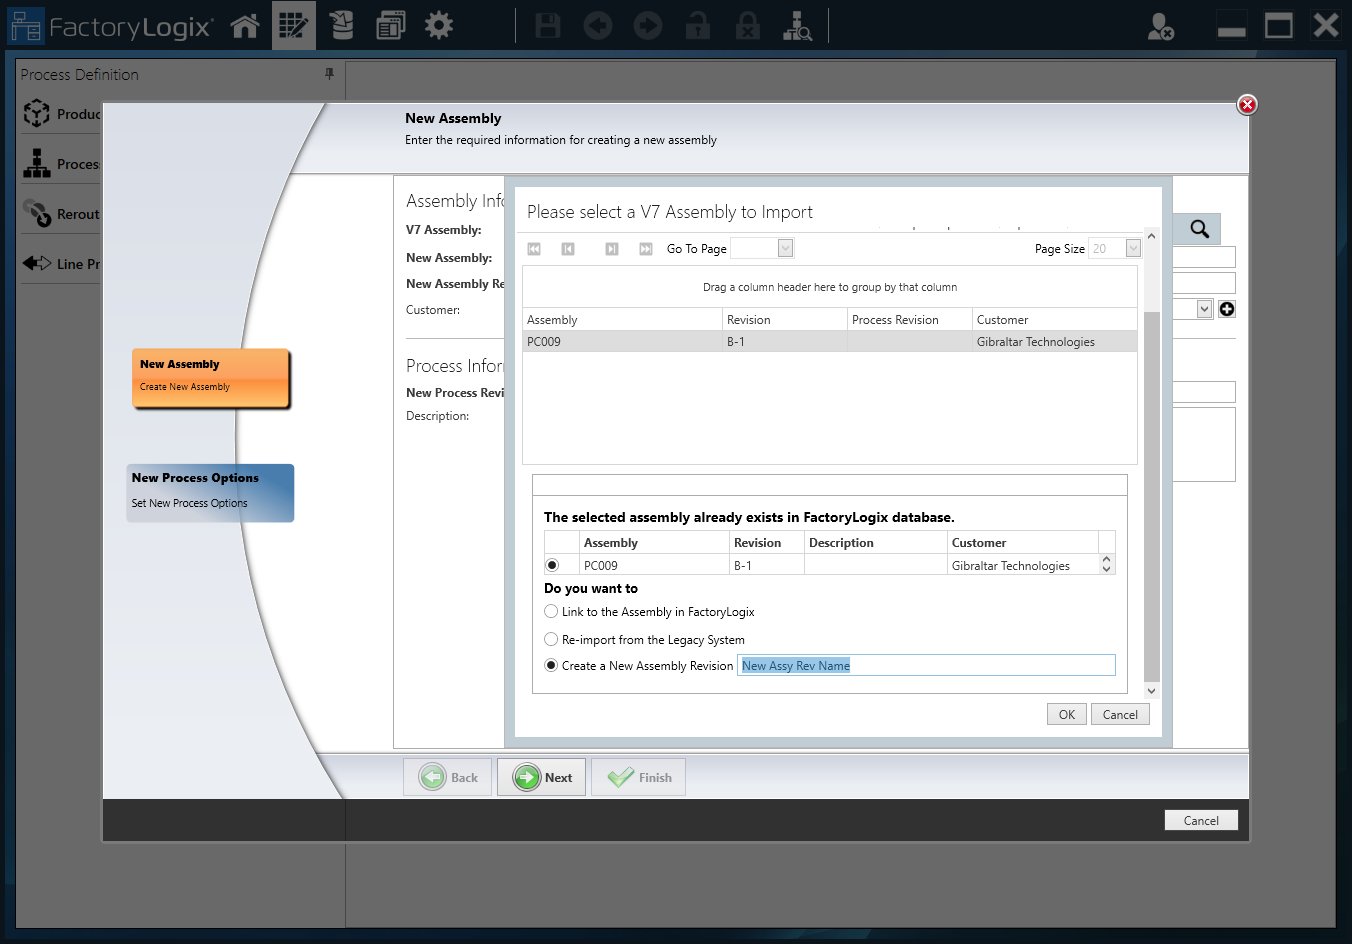
Task: Expand the Page Size dropdown
Action: 1132,249
